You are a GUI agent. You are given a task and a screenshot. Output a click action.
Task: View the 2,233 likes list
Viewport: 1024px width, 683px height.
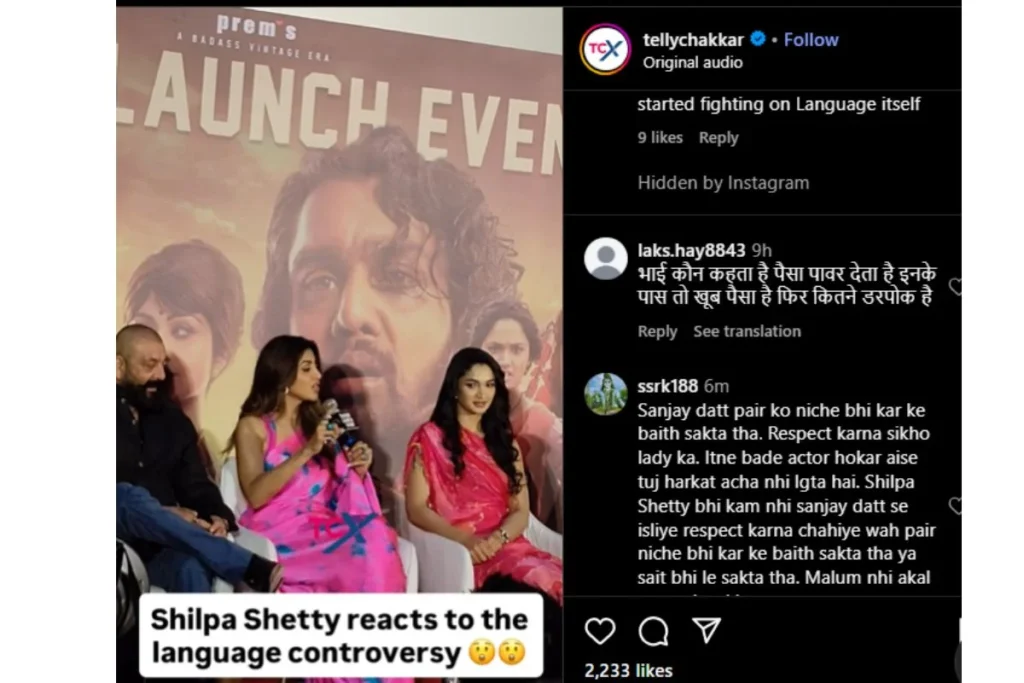tap(628, 671)
